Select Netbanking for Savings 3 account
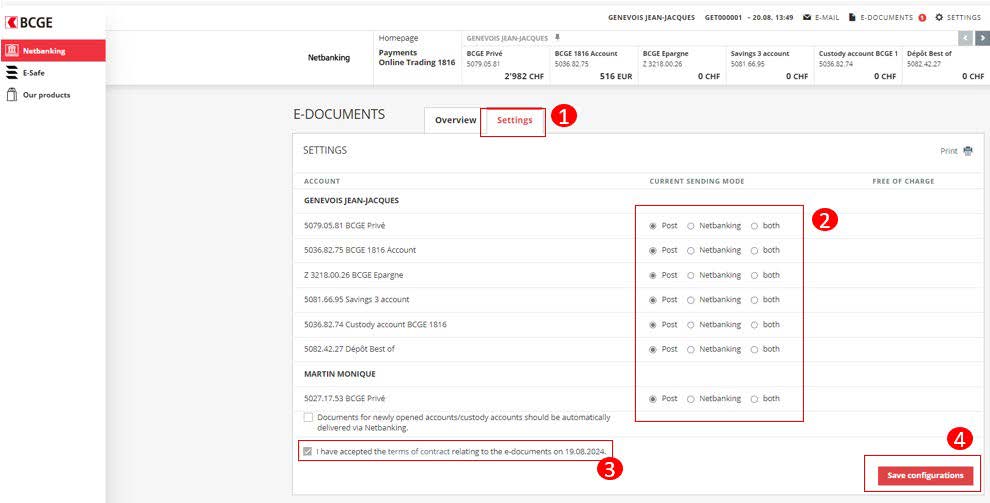The image size is (990, 503). (x=691, y=300)
